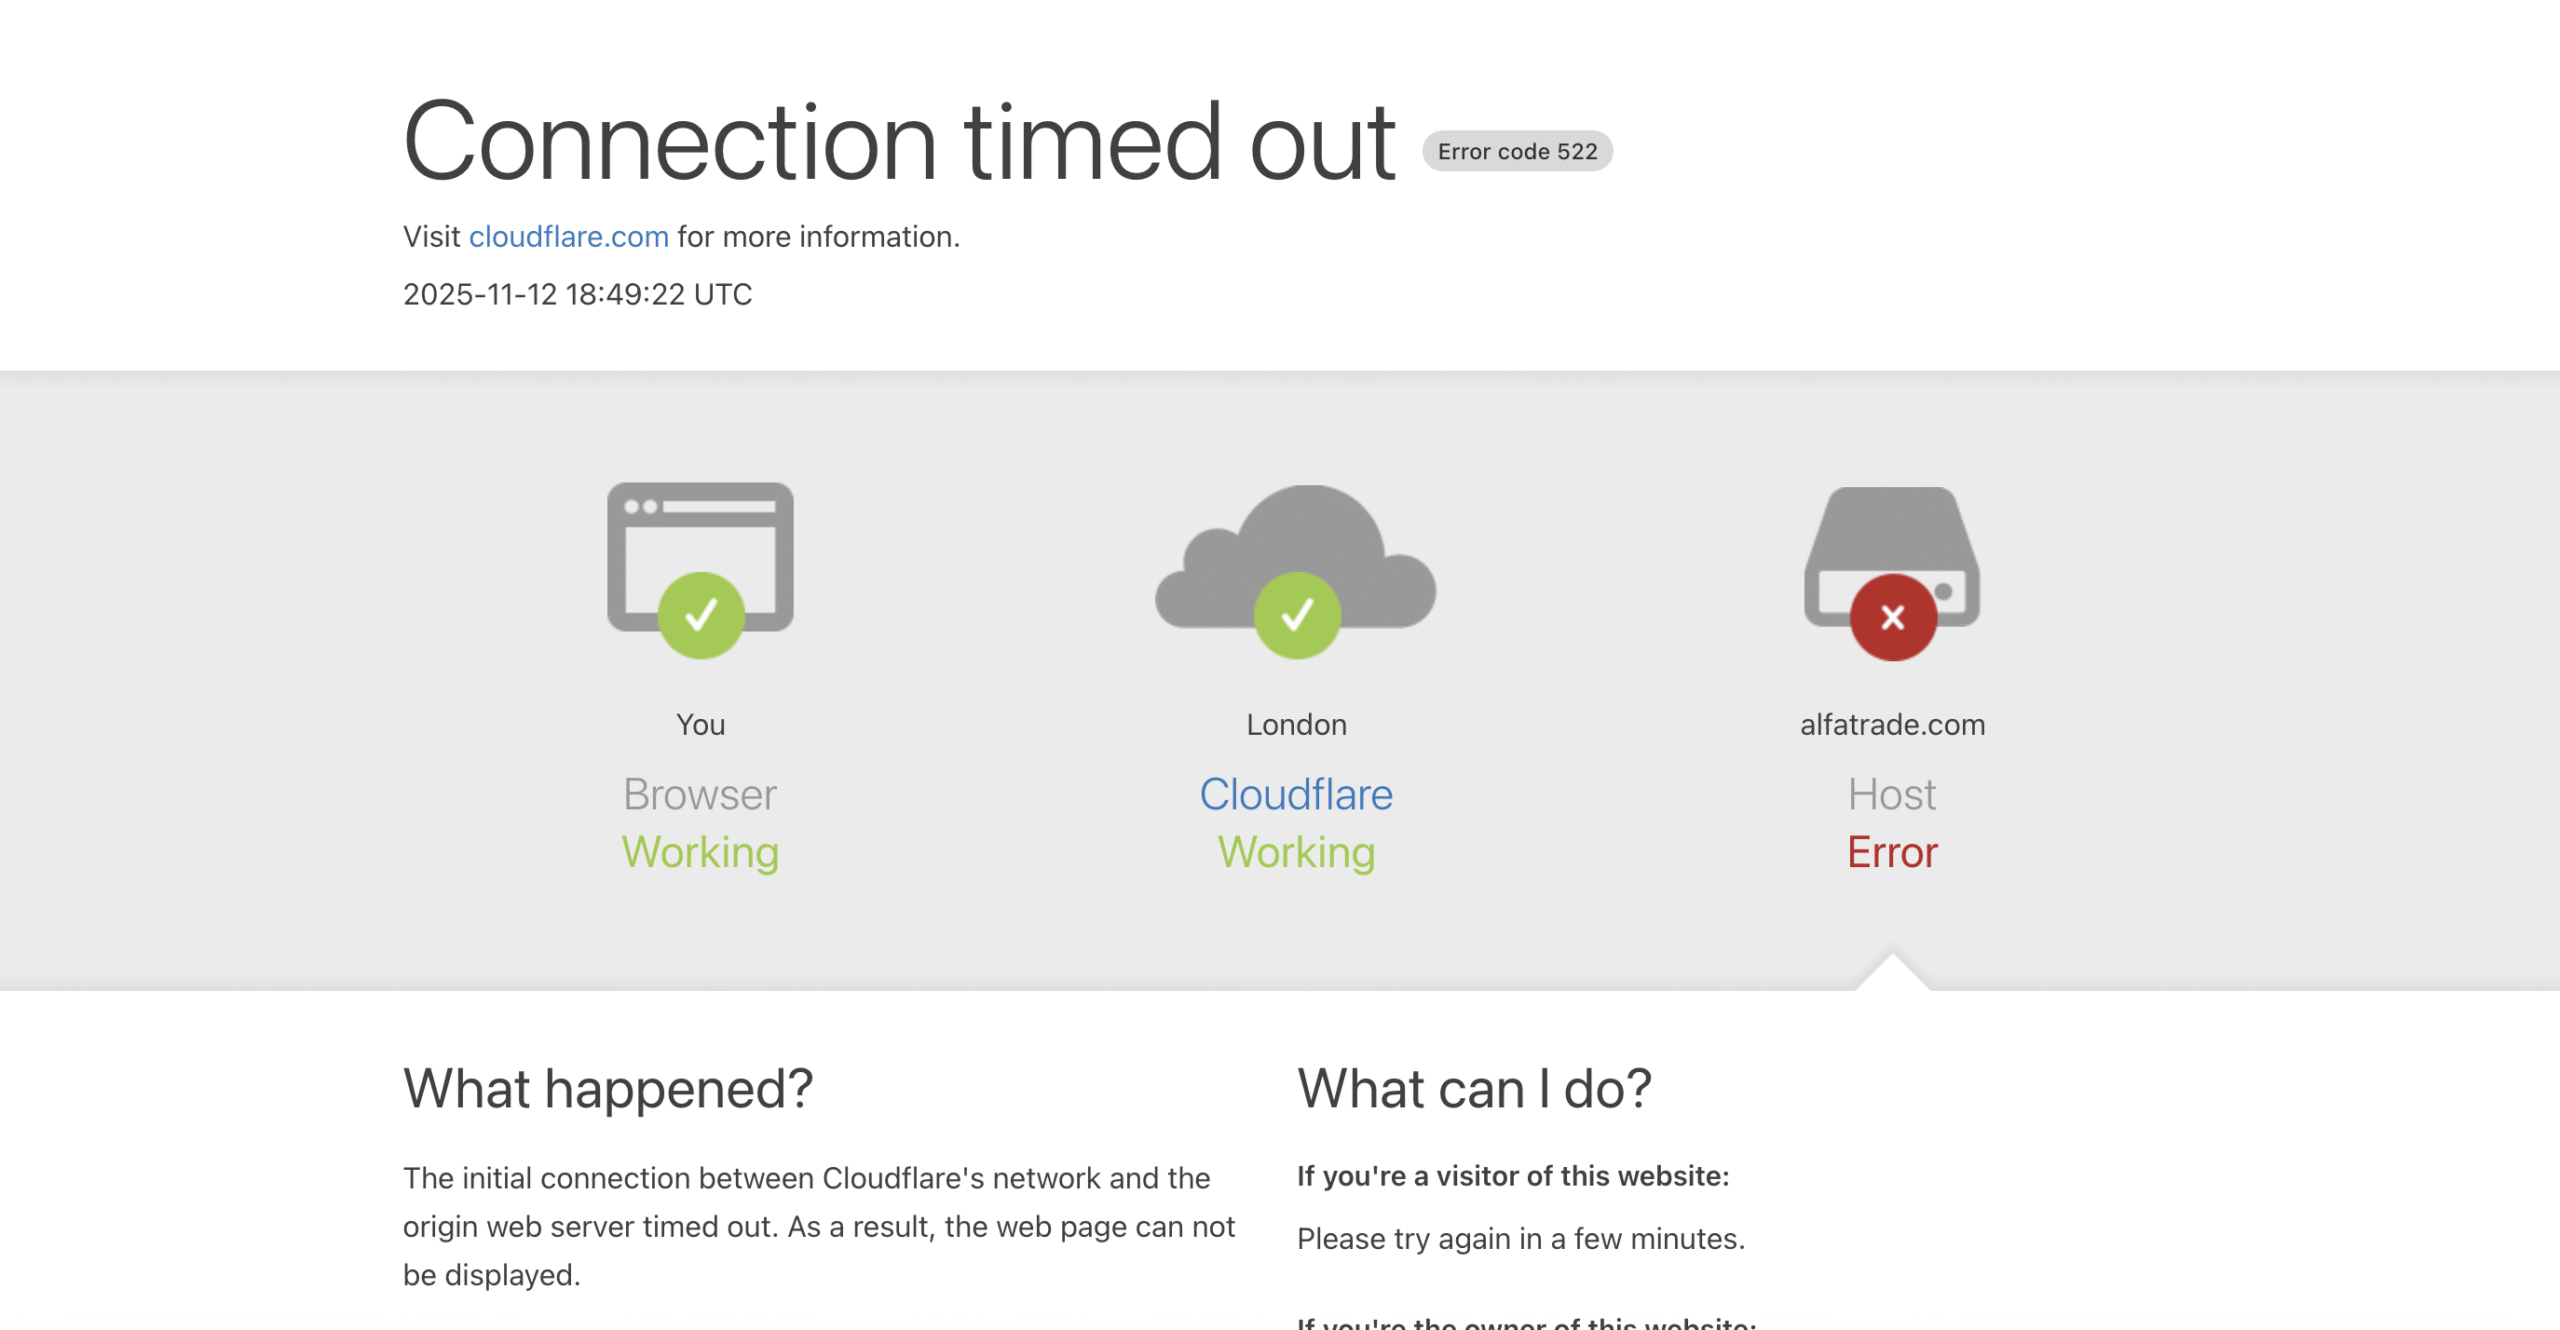
Task: Click the 2025-11-12 UTC timestamp
Action: point(577,295)
